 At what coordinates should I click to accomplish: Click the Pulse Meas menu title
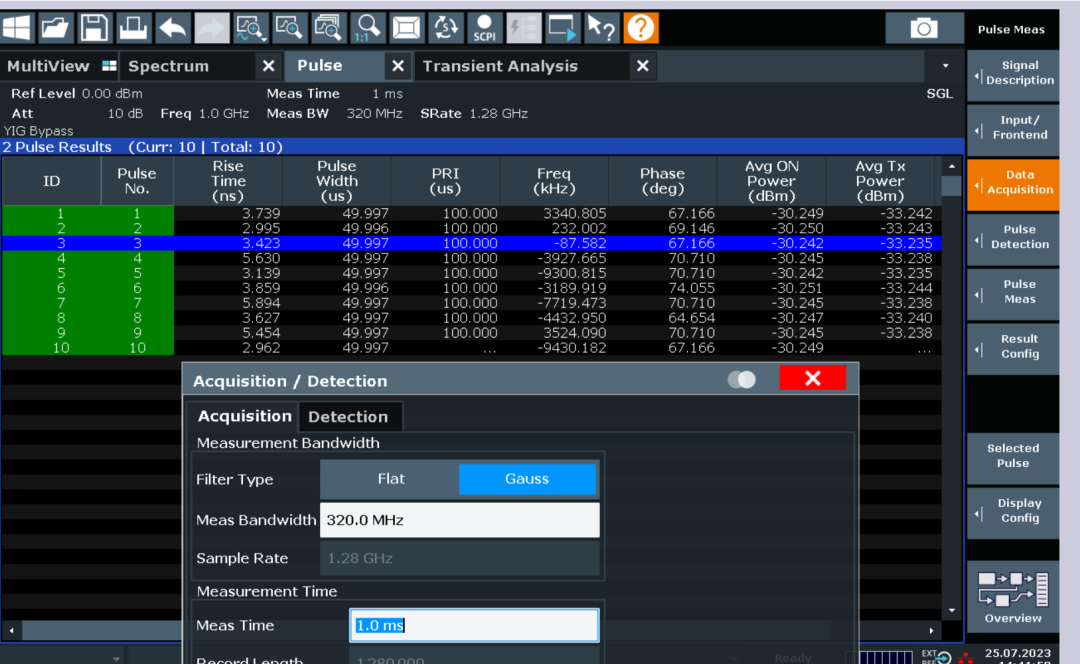tap(1011, 30)
